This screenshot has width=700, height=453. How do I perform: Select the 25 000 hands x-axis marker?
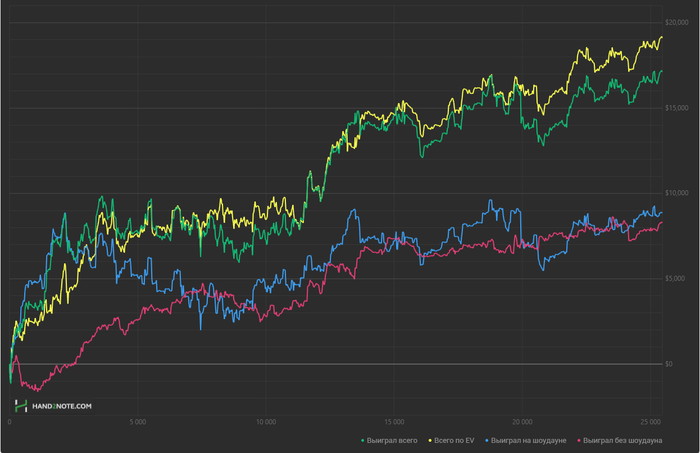(x=650, y=422)
